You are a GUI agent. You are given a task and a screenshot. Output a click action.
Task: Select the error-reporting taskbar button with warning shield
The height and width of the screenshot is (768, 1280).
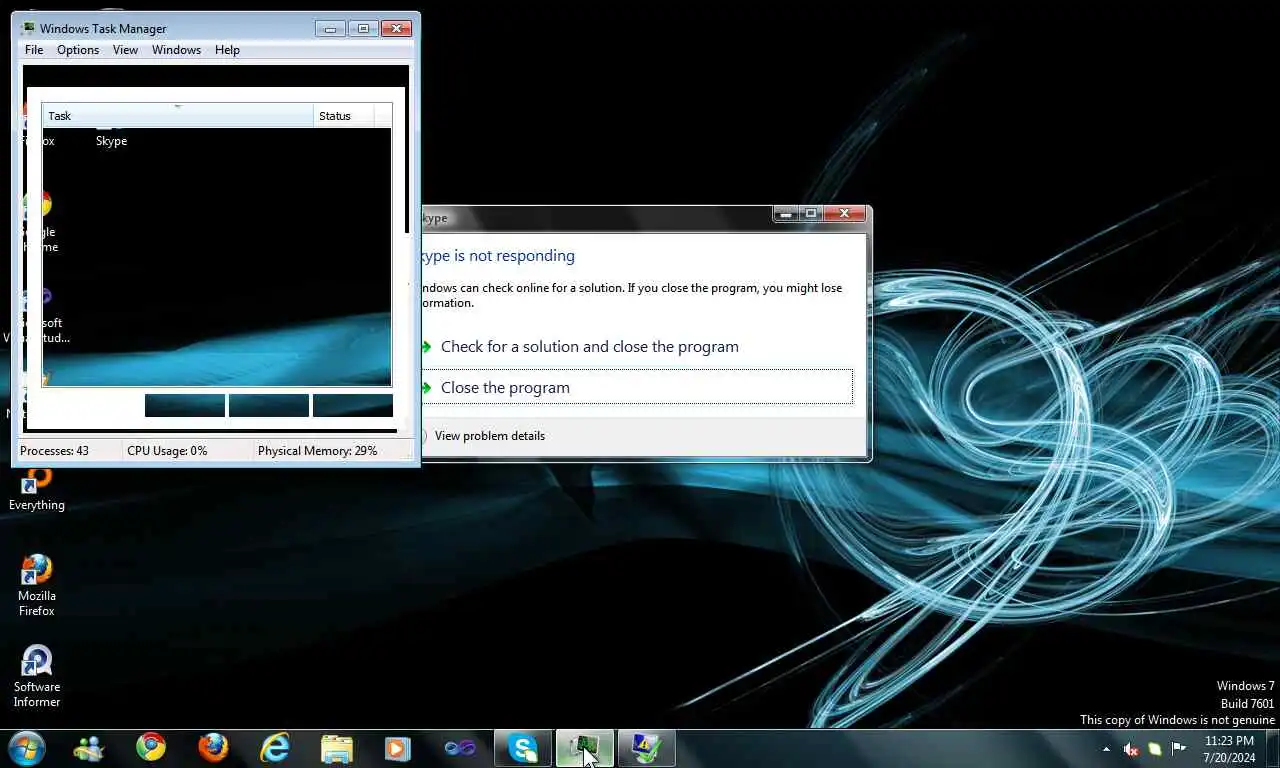coord(646,748)
